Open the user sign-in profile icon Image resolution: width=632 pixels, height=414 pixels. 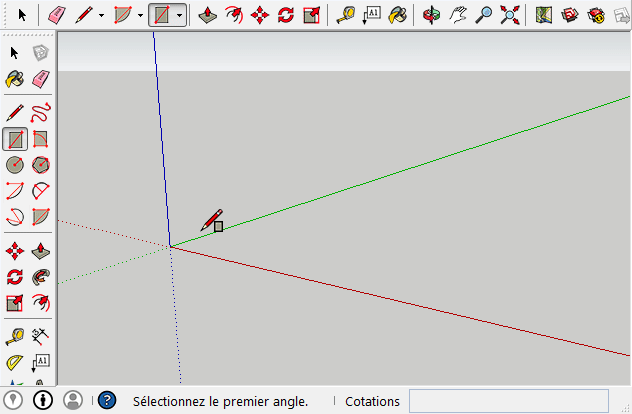coord(73,400)
